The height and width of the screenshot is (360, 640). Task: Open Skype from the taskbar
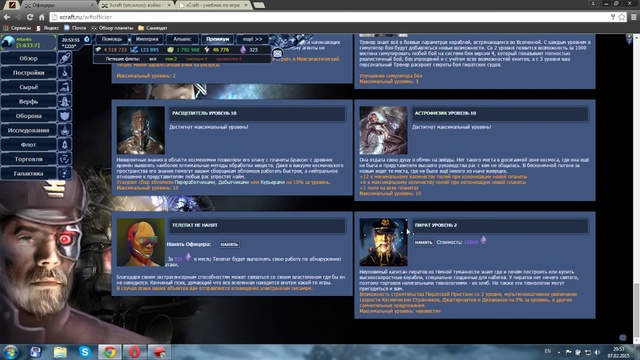[x=85, y=352]
